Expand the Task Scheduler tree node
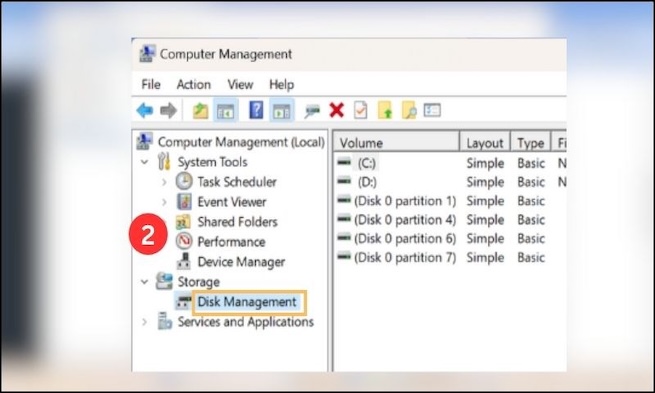This screenshot has width=655, height=393. (x=164, y=182)
